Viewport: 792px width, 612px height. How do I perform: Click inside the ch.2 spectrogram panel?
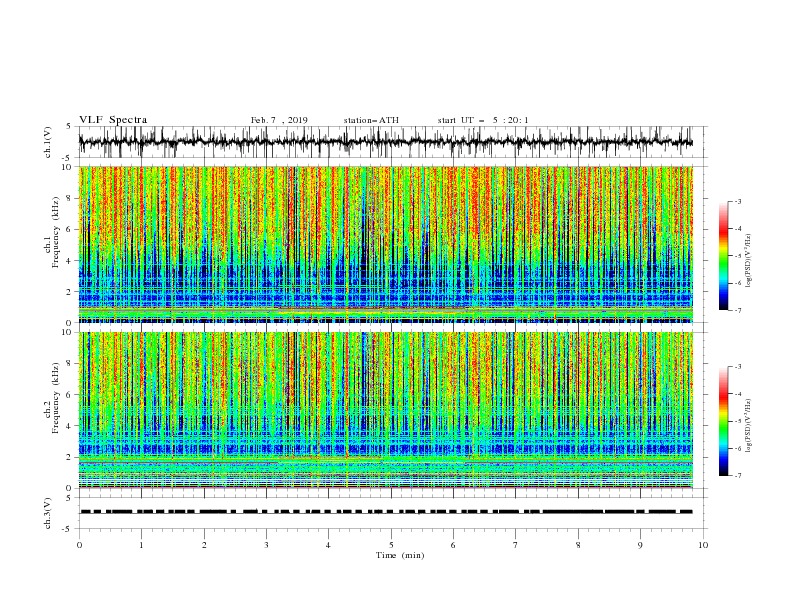coord(386,410)
